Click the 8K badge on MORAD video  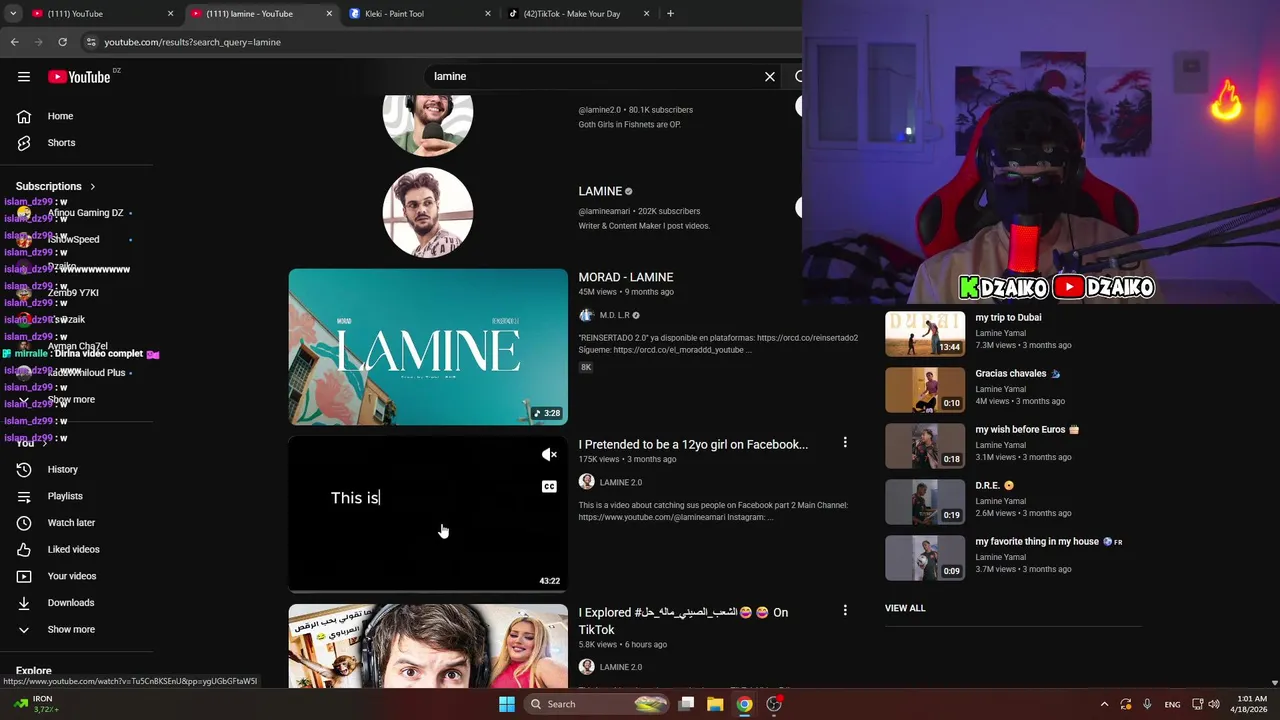point(586,367)
